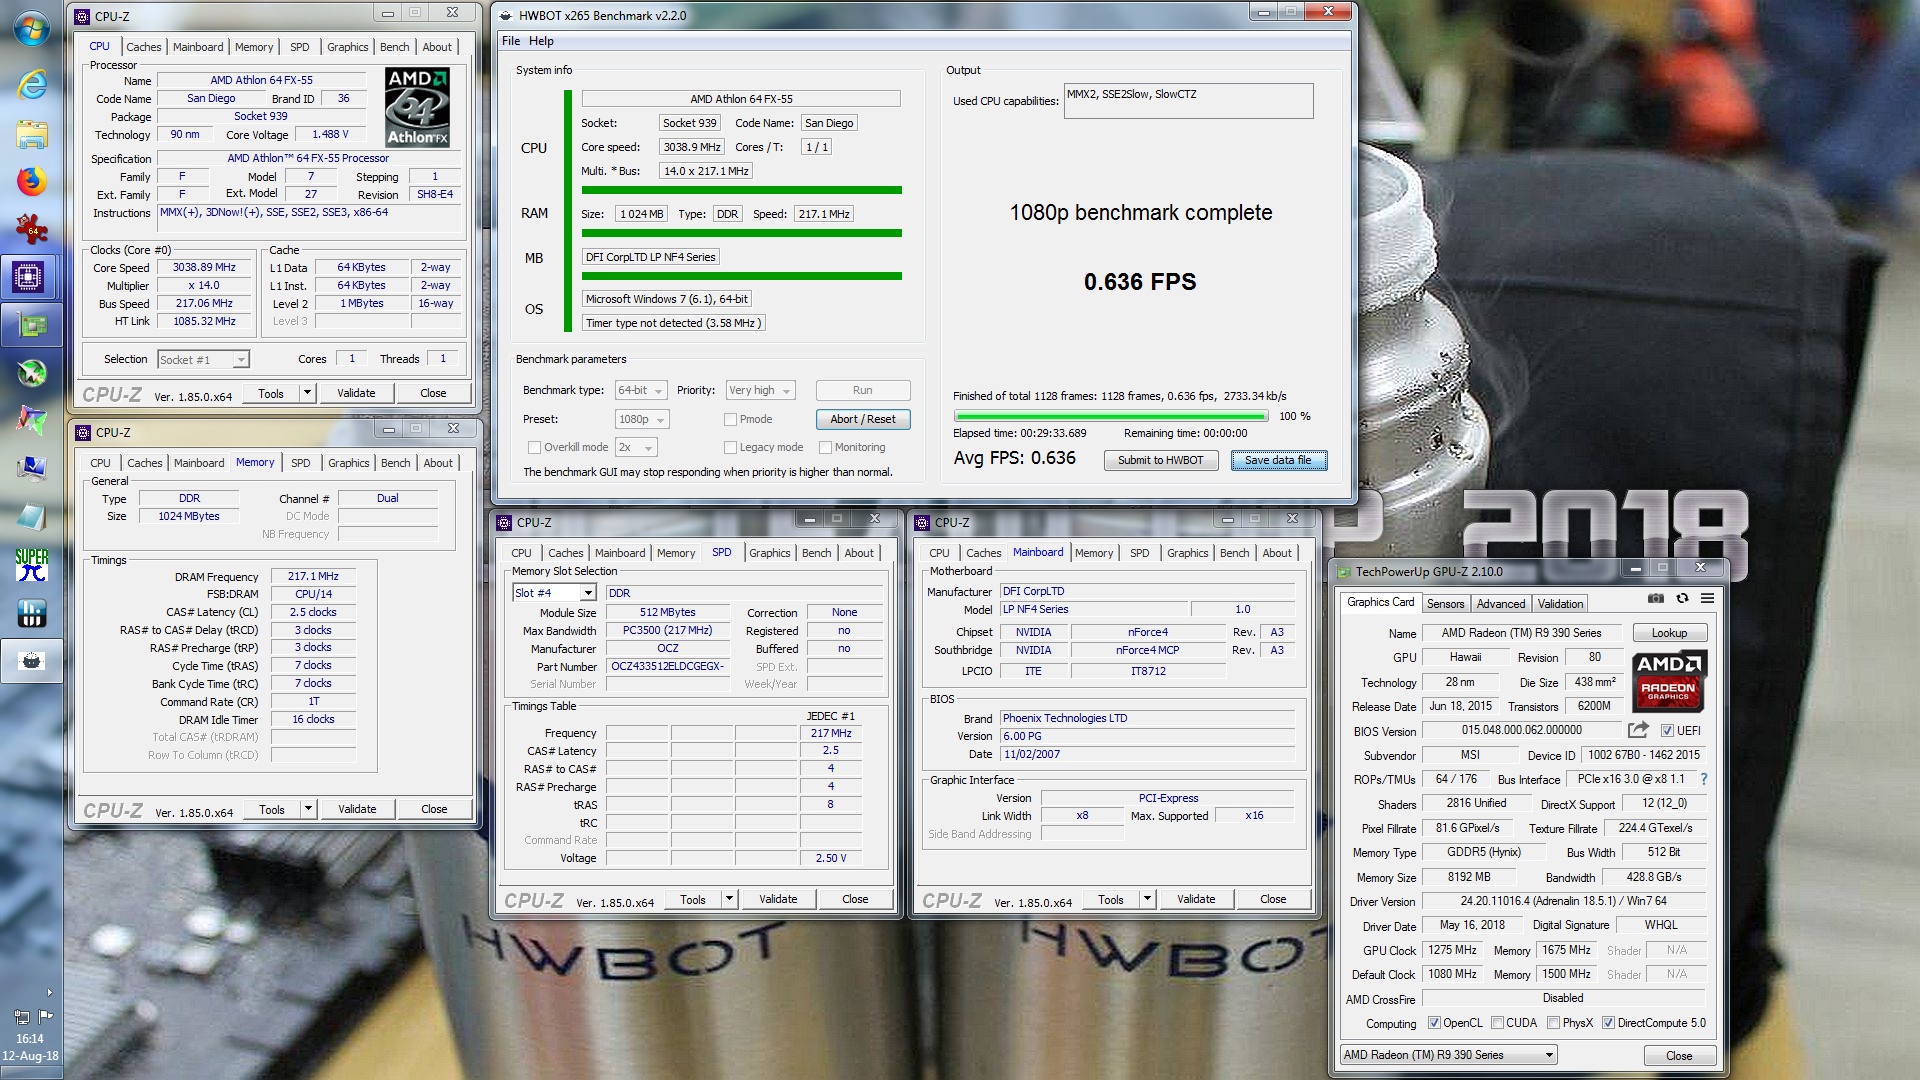Toggle the DirectCompute 5.0 checkbox

[x=1608, y=1023]
